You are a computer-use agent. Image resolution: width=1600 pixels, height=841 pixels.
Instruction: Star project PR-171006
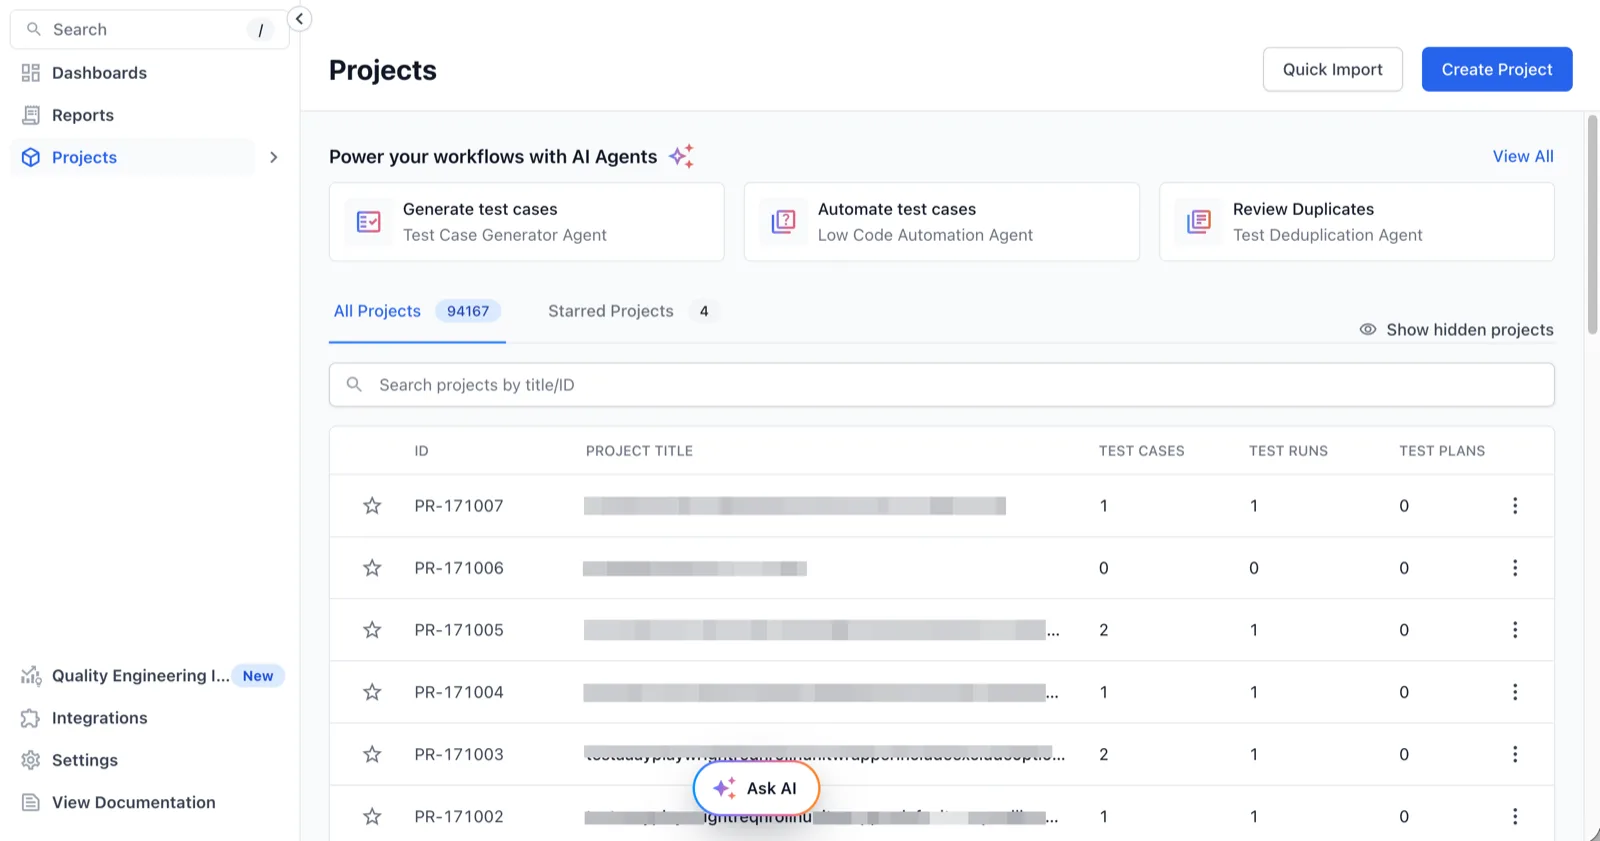click(x=372, y=568)
